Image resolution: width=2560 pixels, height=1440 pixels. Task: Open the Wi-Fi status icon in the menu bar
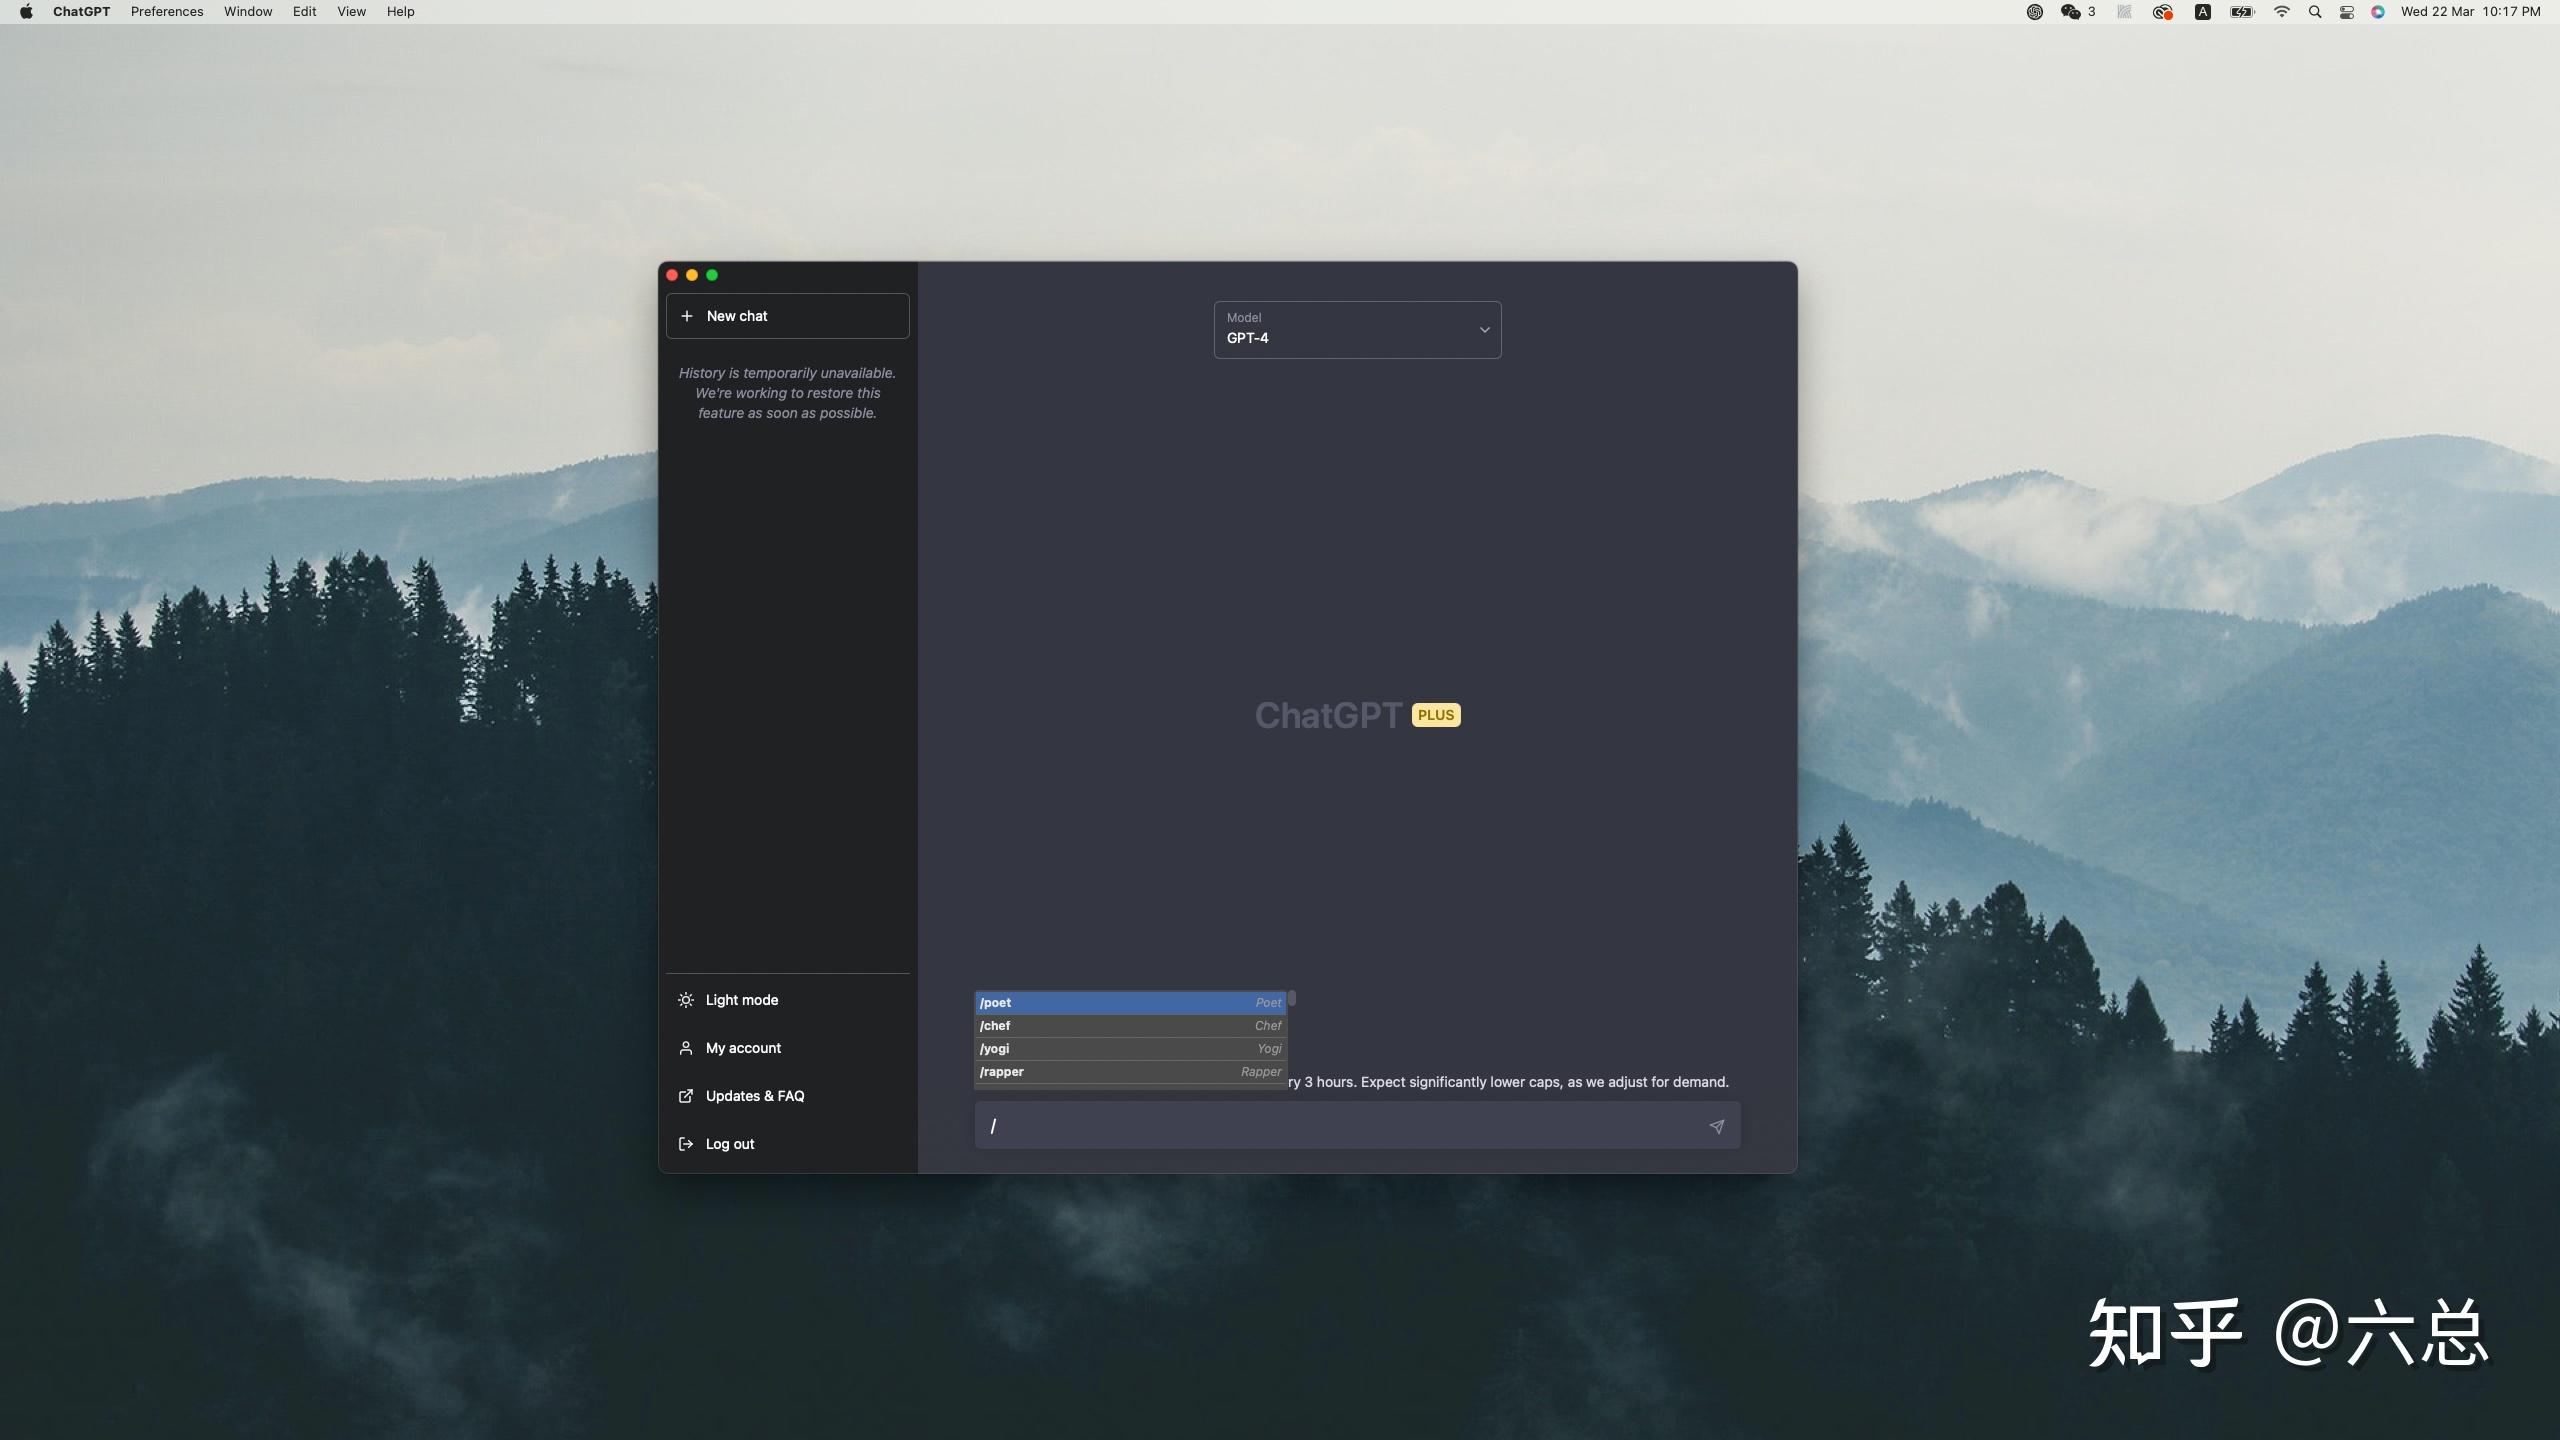[x=2281, y=12]
